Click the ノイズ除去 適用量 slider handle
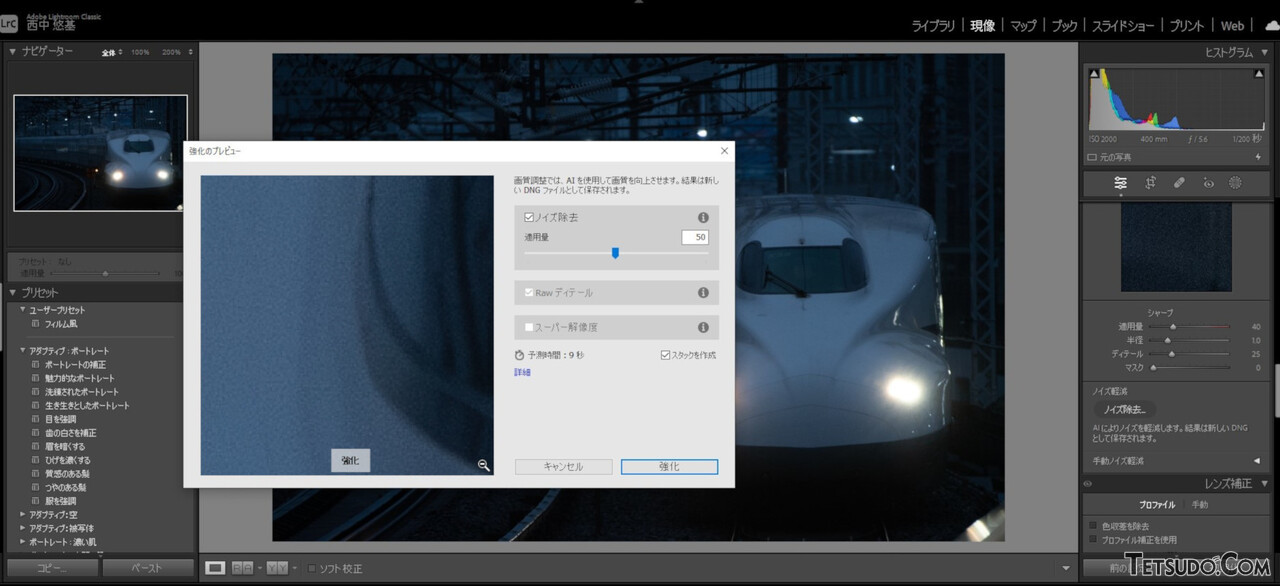The image size is (1280, 586). coord(615,253)
